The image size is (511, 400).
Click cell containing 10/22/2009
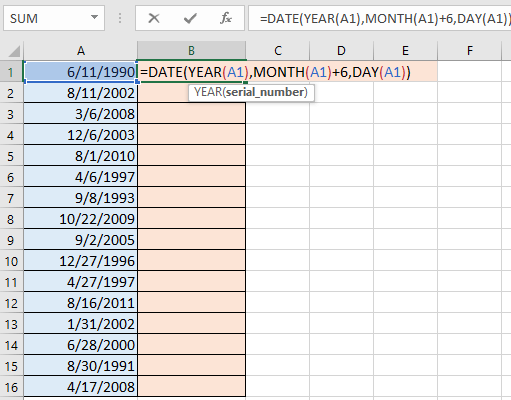click(x=81, y=219)
